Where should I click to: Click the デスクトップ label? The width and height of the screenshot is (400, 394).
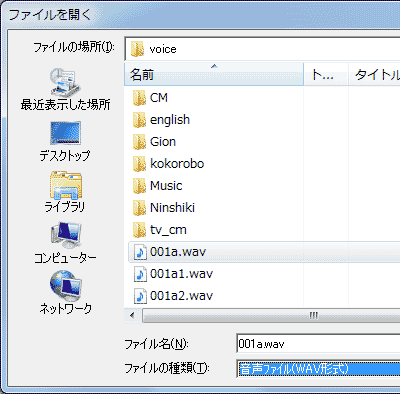click(65, 156)
